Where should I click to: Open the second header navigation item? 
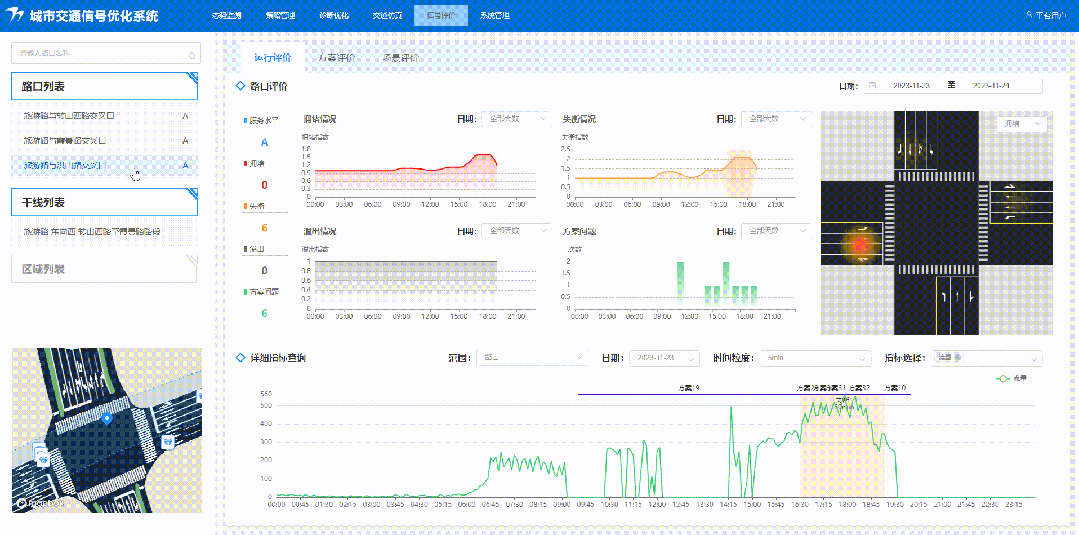click(280, 15)
